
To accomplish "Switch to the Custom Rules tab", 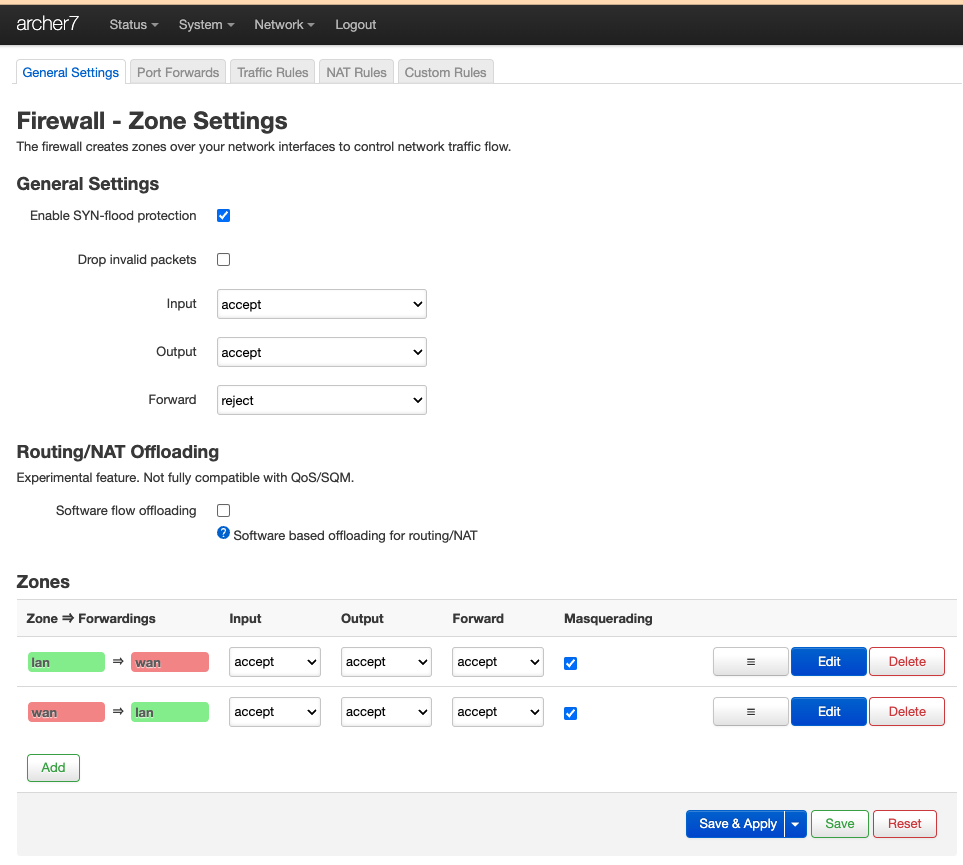I will click(445, 72).
